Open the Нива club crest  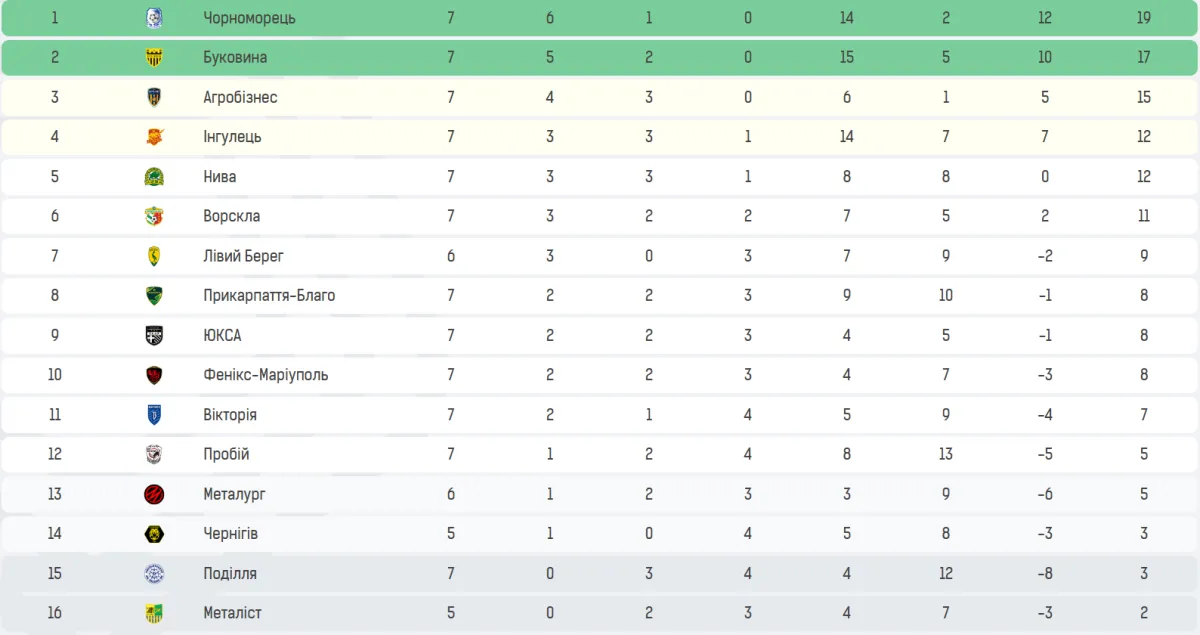[154, 176]
